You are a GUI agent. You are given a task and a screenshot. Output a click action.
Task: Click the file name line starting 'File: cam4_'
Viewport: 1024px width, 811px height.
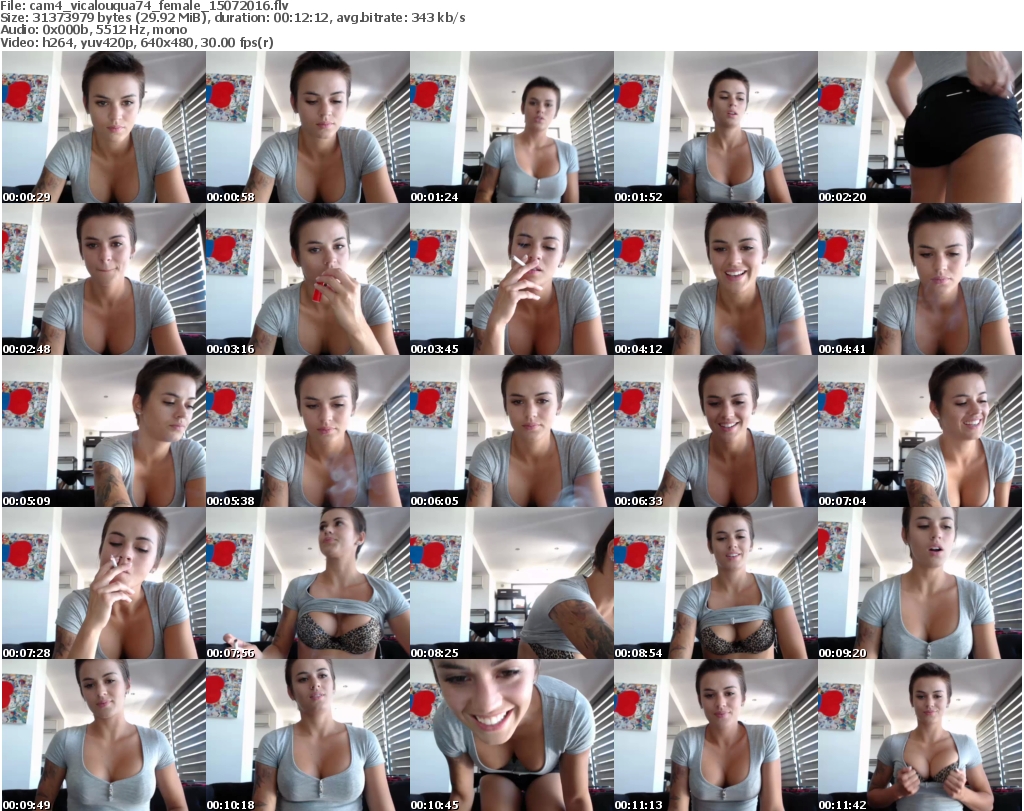pos(145,6)
